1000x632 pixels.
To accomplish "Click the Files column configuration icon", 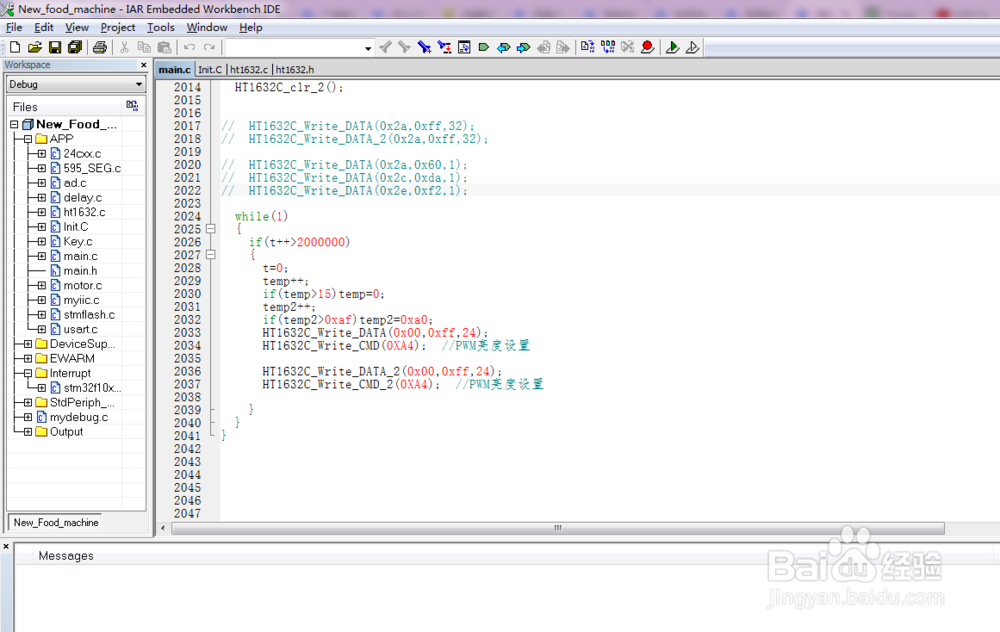I will [x=132, y=106].
